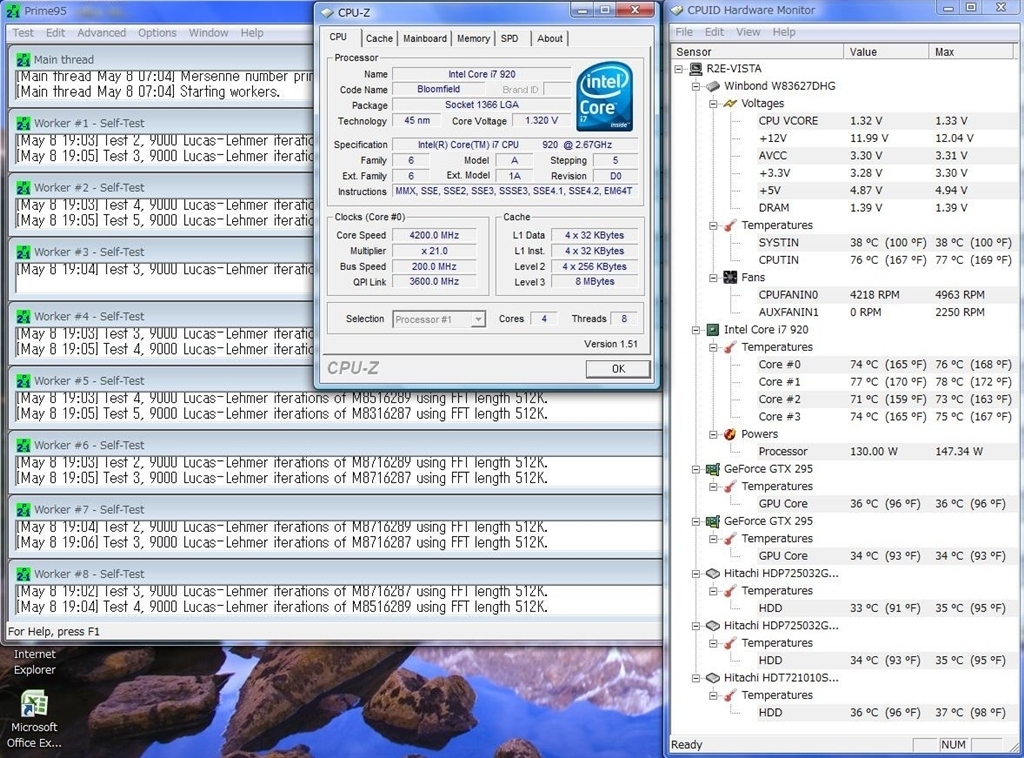
Task: Click the Winbond W83627DHG chip icon
Action: click(713, 86)
